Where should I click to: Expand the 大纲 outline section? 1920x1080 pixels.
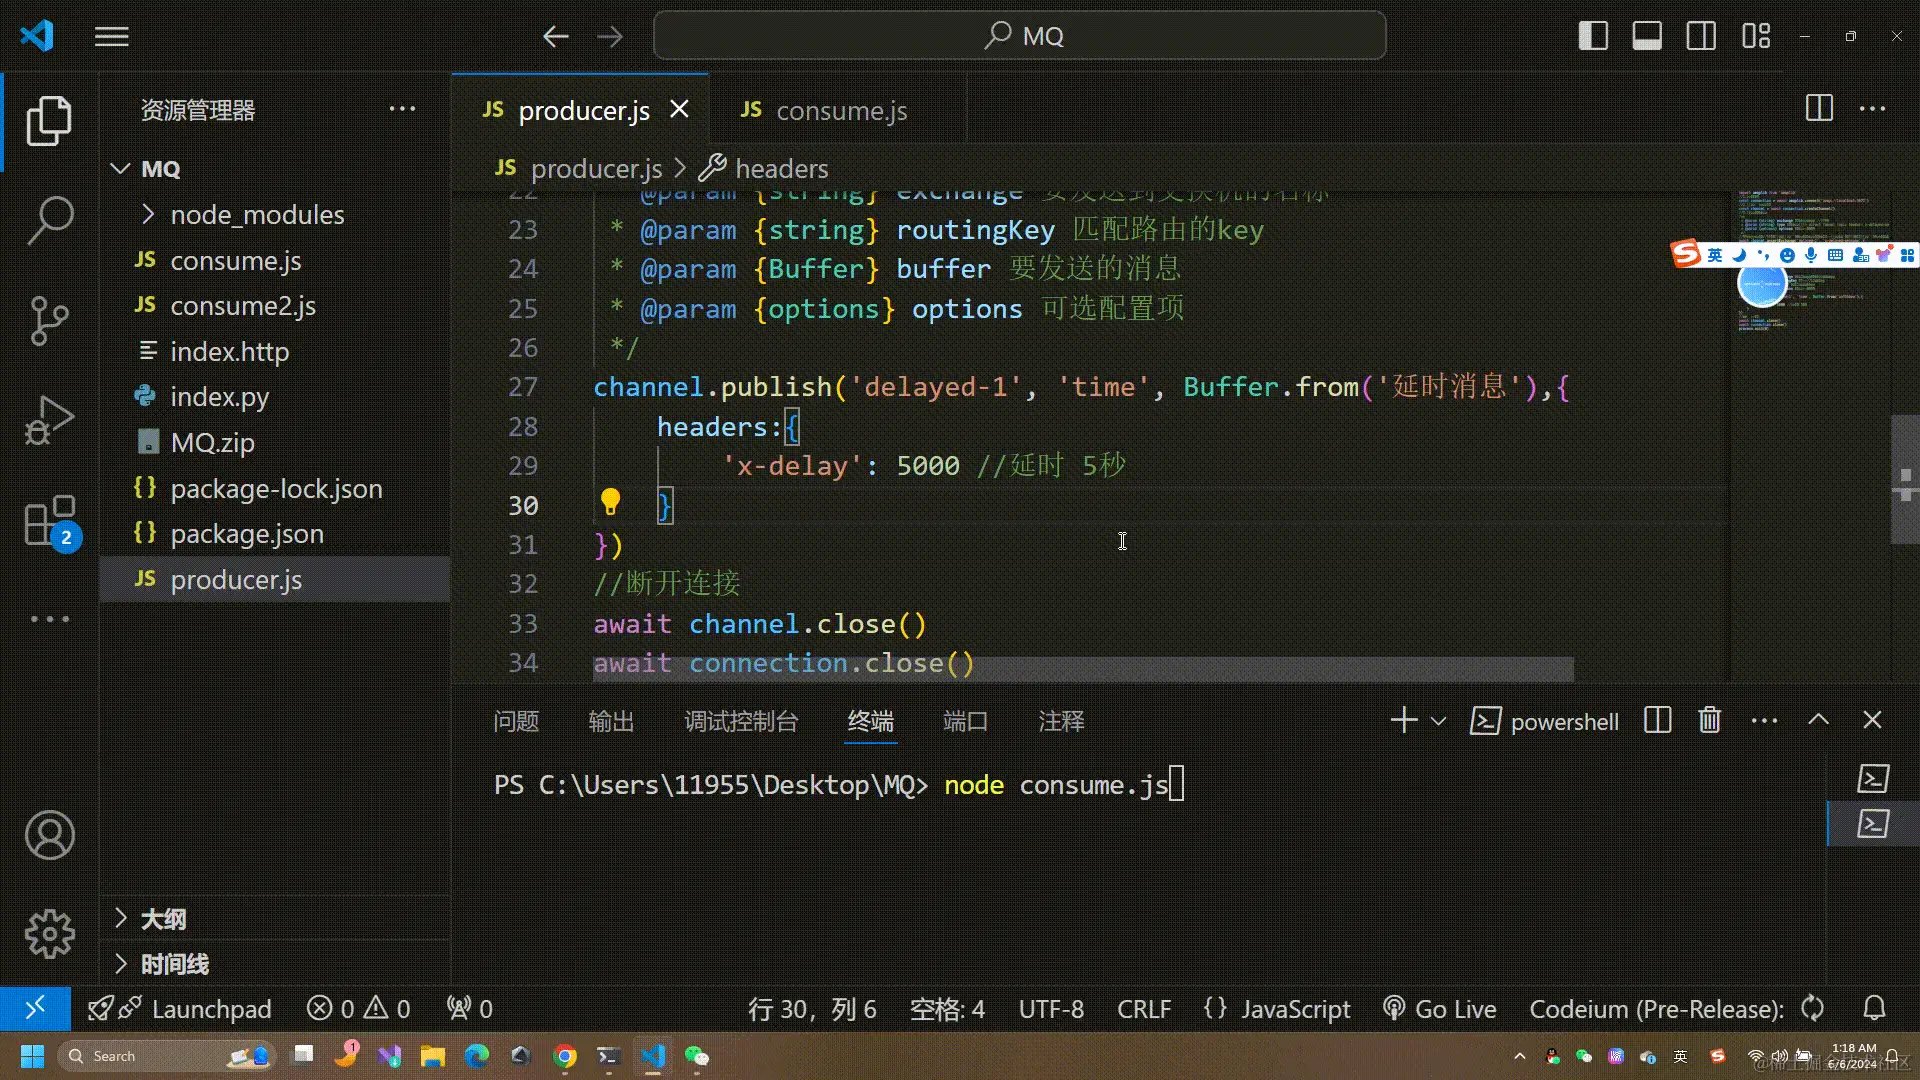click(x=275, y=919)
